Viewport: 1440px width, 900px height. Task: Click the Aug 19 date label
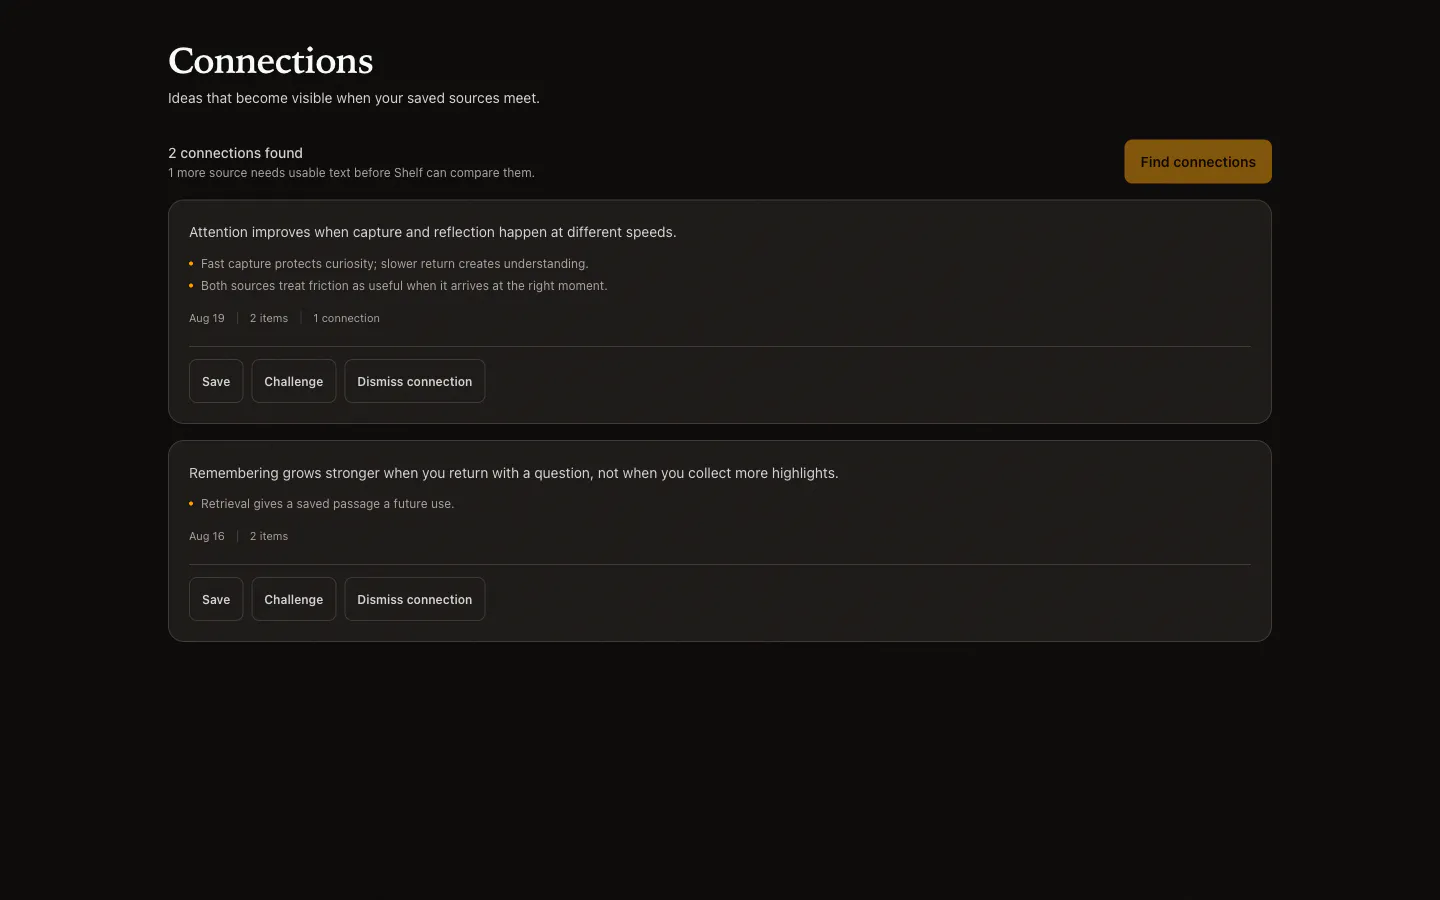[x=207, y=318]
